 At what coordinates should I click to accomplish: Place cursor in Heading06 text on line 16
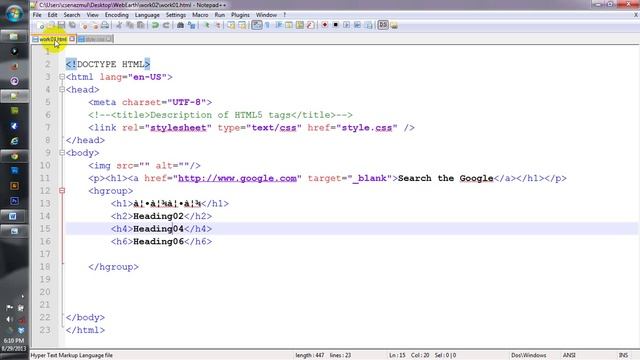pos(158,242)
